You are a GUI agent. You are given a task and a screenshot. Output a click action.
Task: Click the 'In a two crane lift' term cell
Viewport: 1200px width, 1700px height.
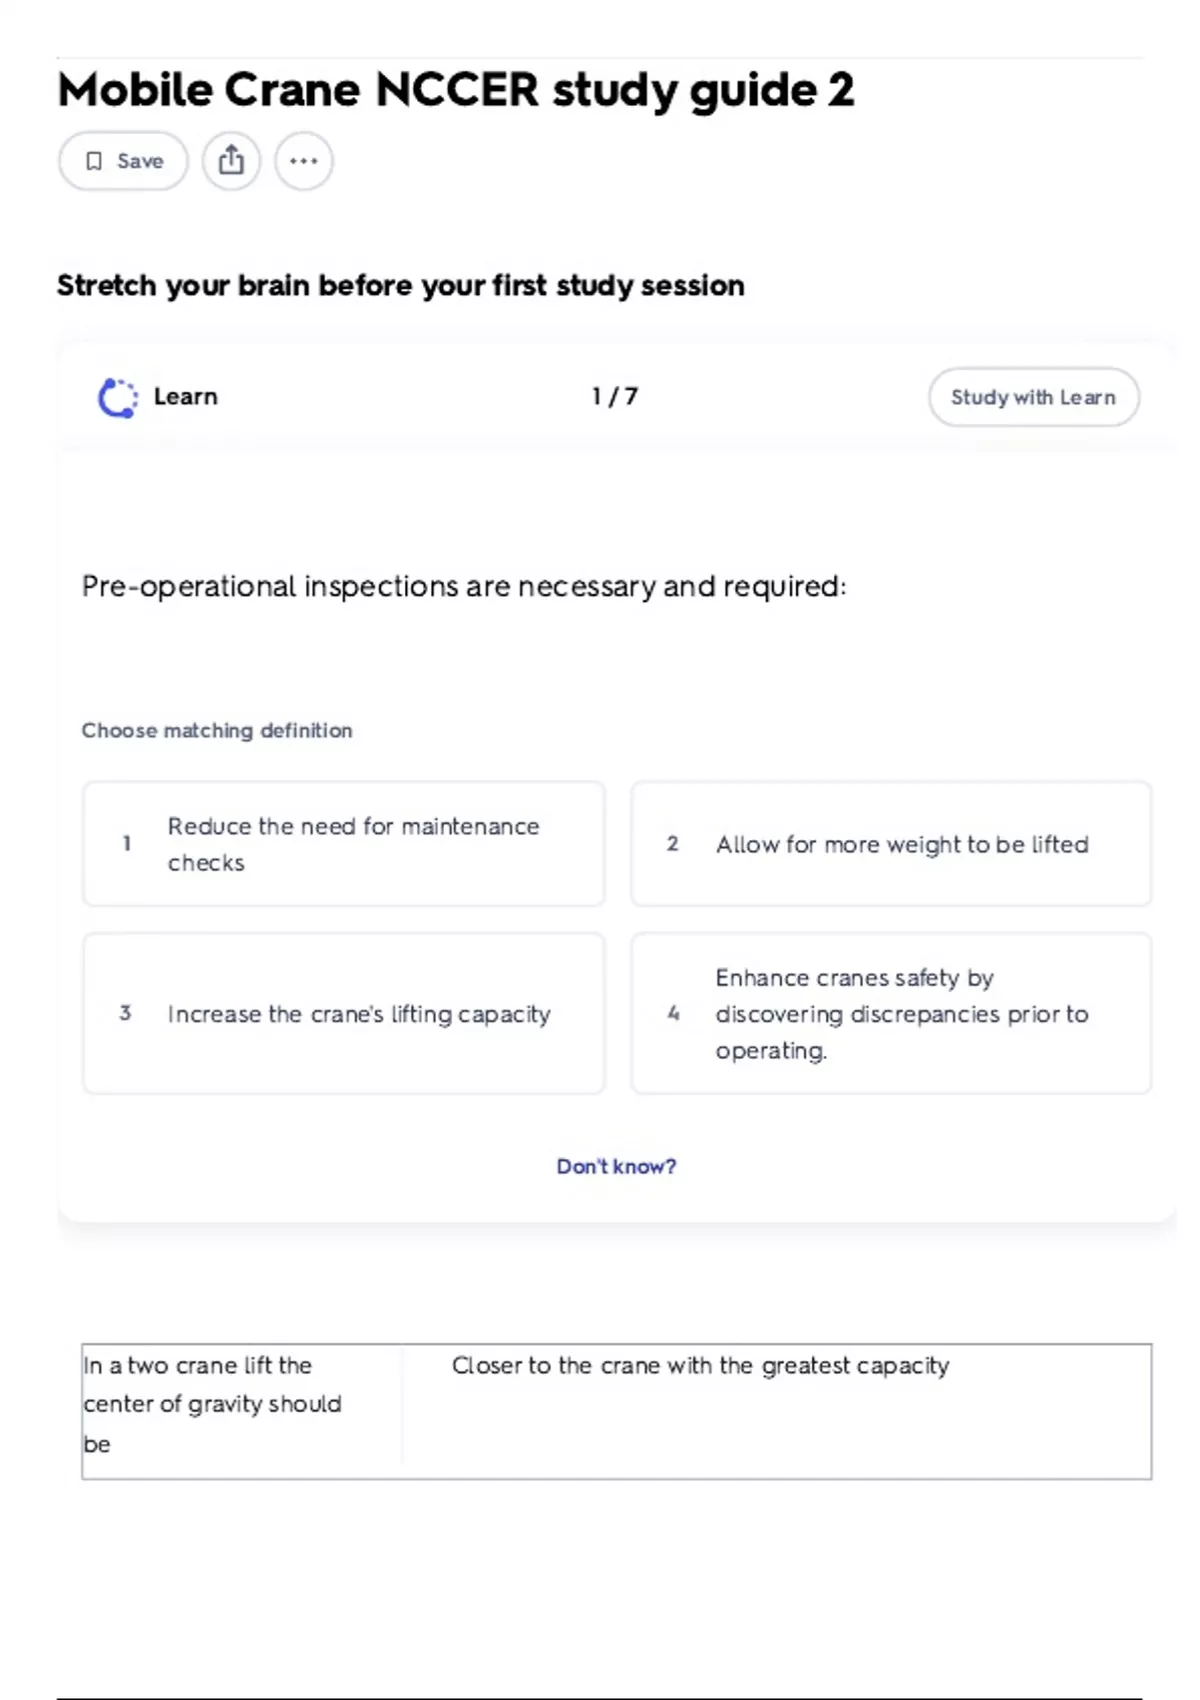pos(242,1405)
